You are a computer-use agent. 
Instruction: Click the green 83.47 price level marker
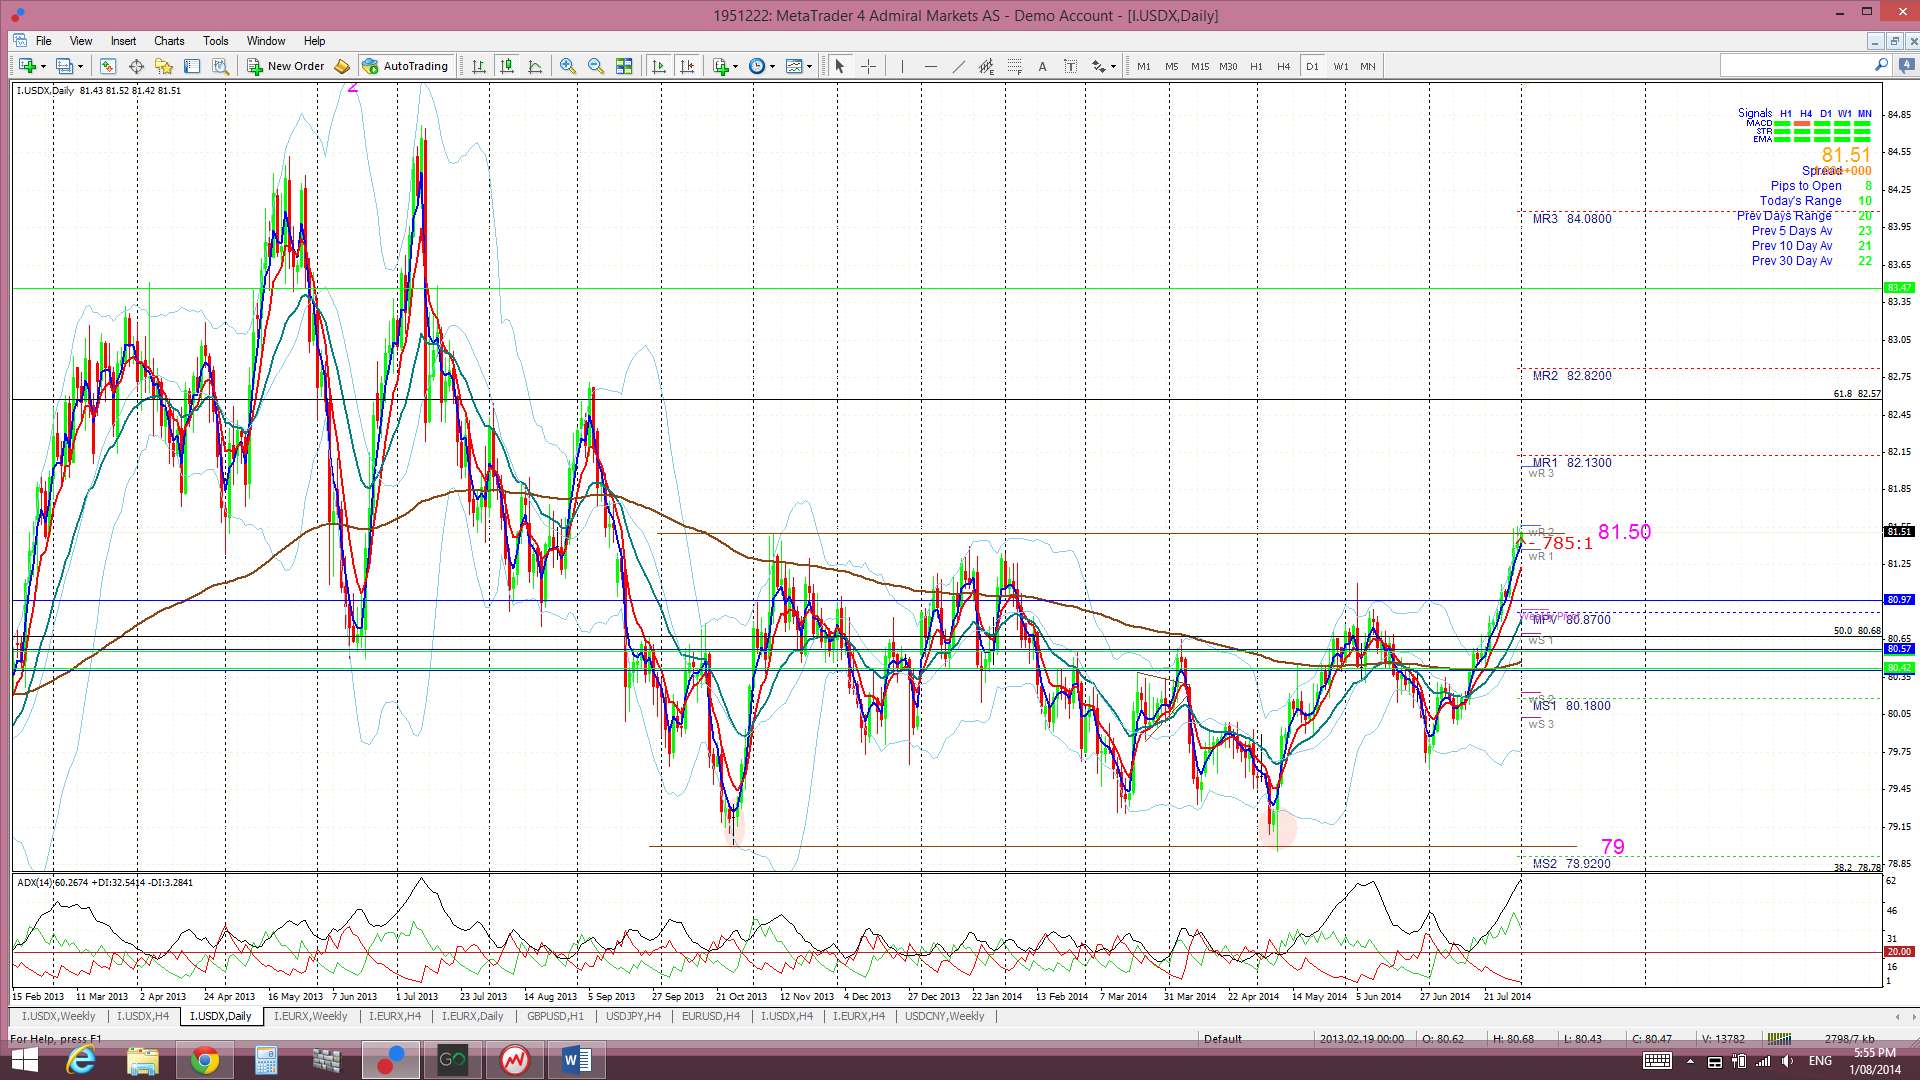(x=1898, y=288)
